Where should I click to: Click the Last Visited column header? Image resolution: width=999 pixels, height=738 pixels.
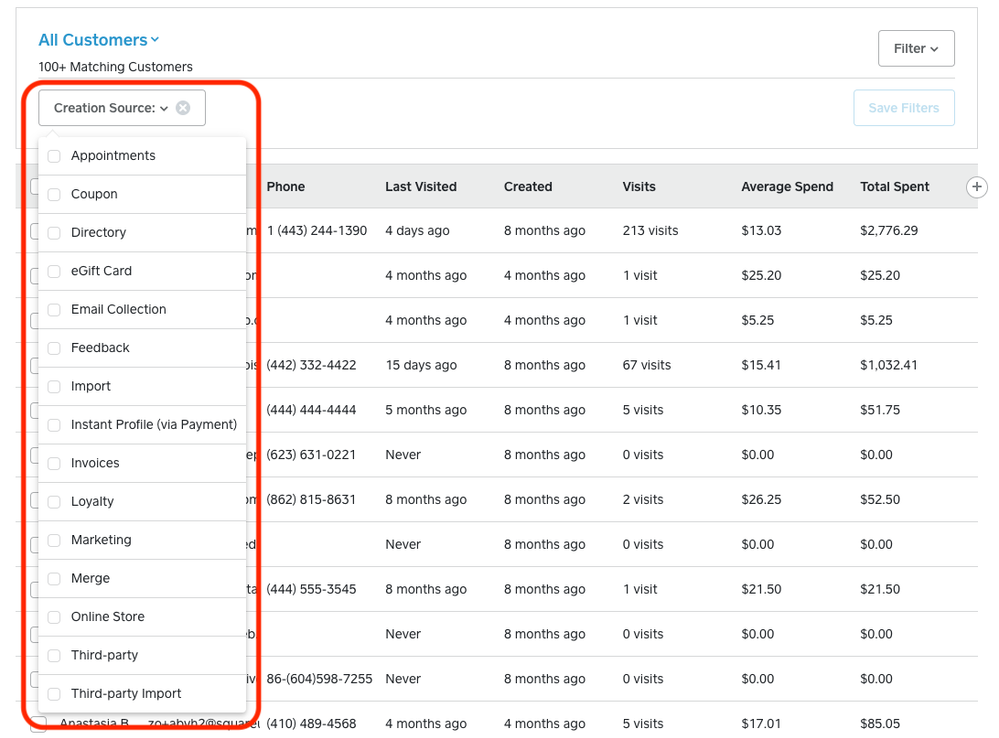(x=420, y=187)
